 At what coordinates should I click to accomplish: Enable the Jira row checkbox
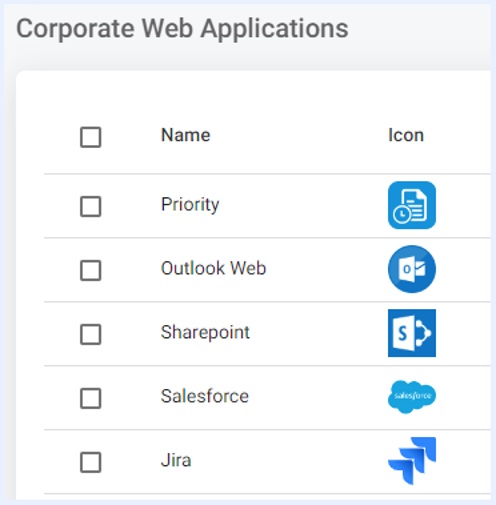click(91, 462)
